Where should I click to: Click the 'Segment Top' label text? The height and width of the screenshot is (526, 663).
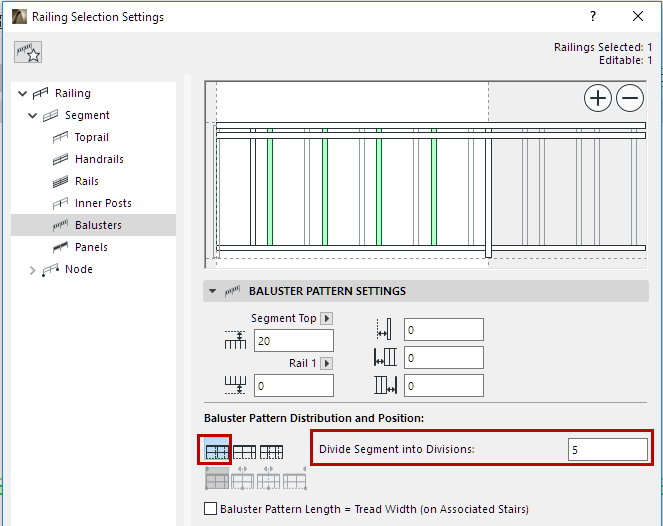tap(284, 318)
